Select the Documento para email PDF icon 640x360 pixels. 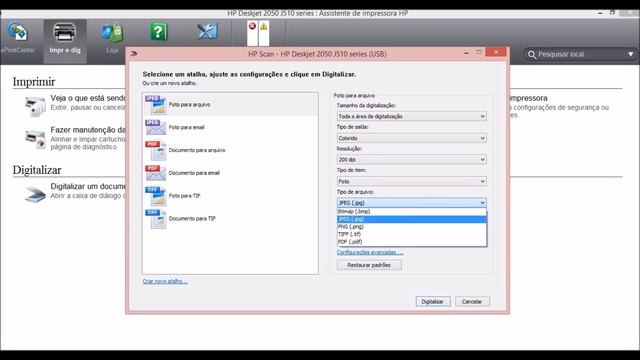click(155, 173)
